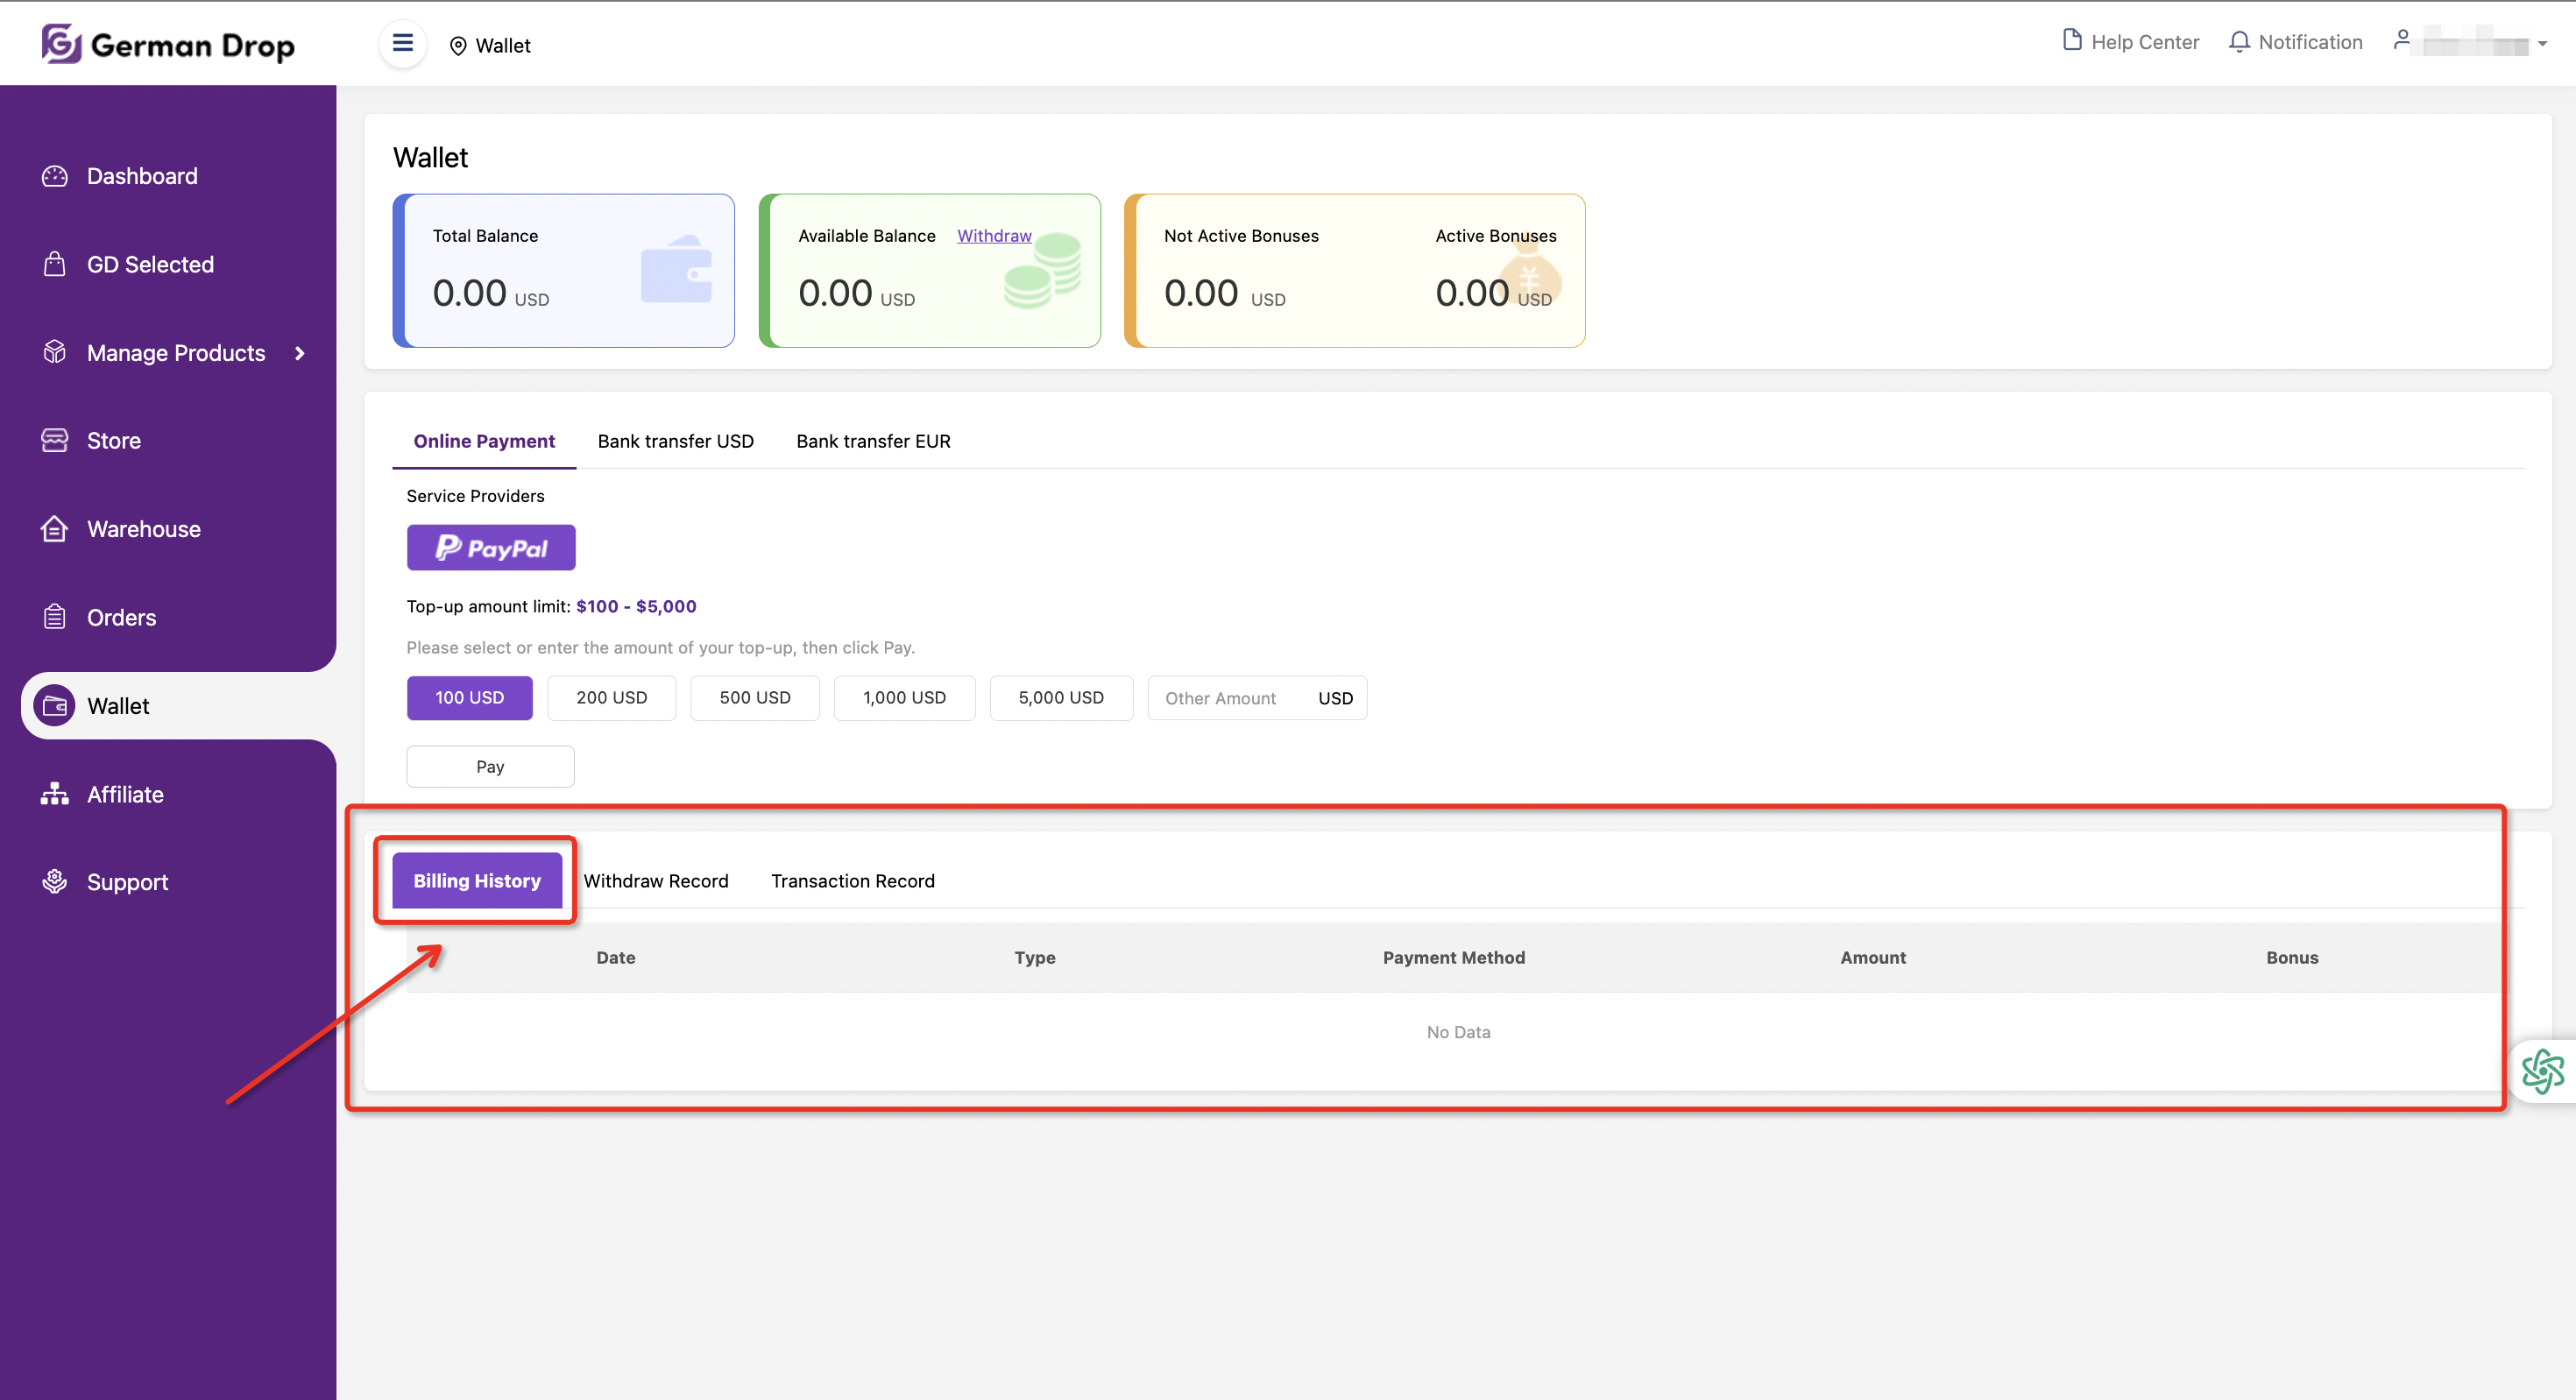2576x1400 pixels.
Task: Open the Support headset icon
Action: [x=54, y=881]
